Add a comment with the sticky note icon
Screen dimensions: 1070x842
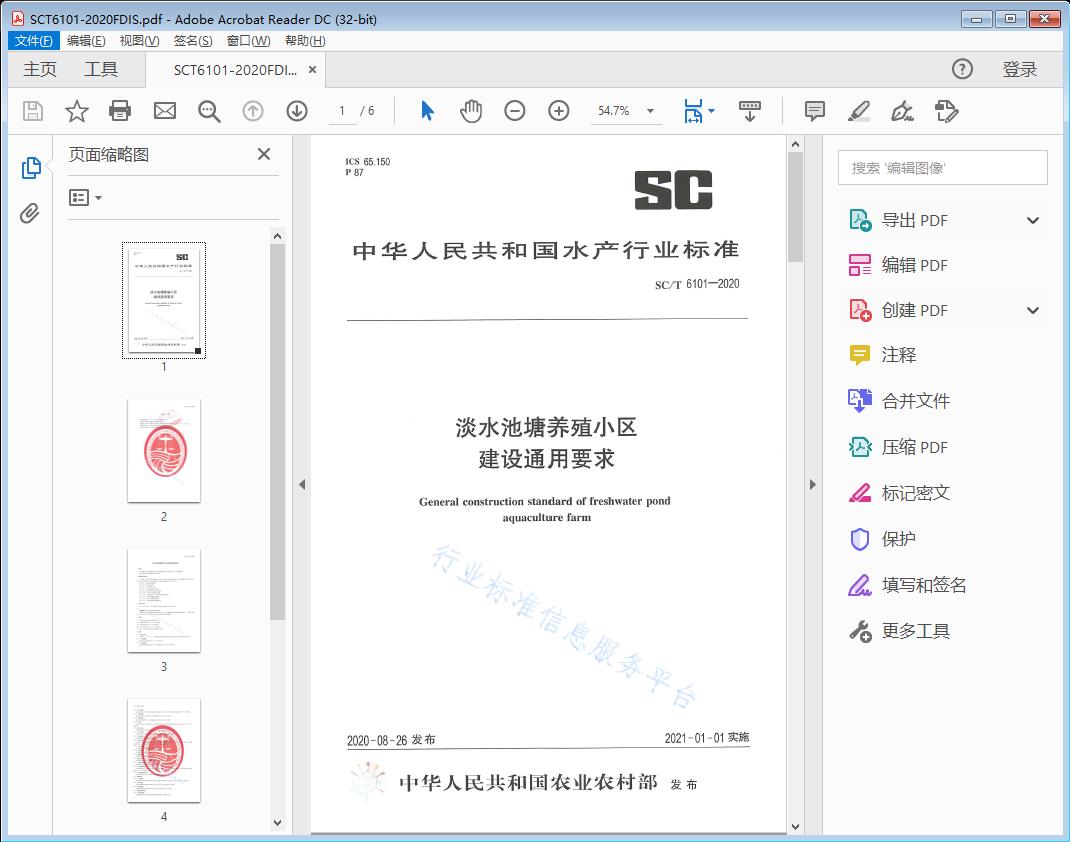[815, 111]
